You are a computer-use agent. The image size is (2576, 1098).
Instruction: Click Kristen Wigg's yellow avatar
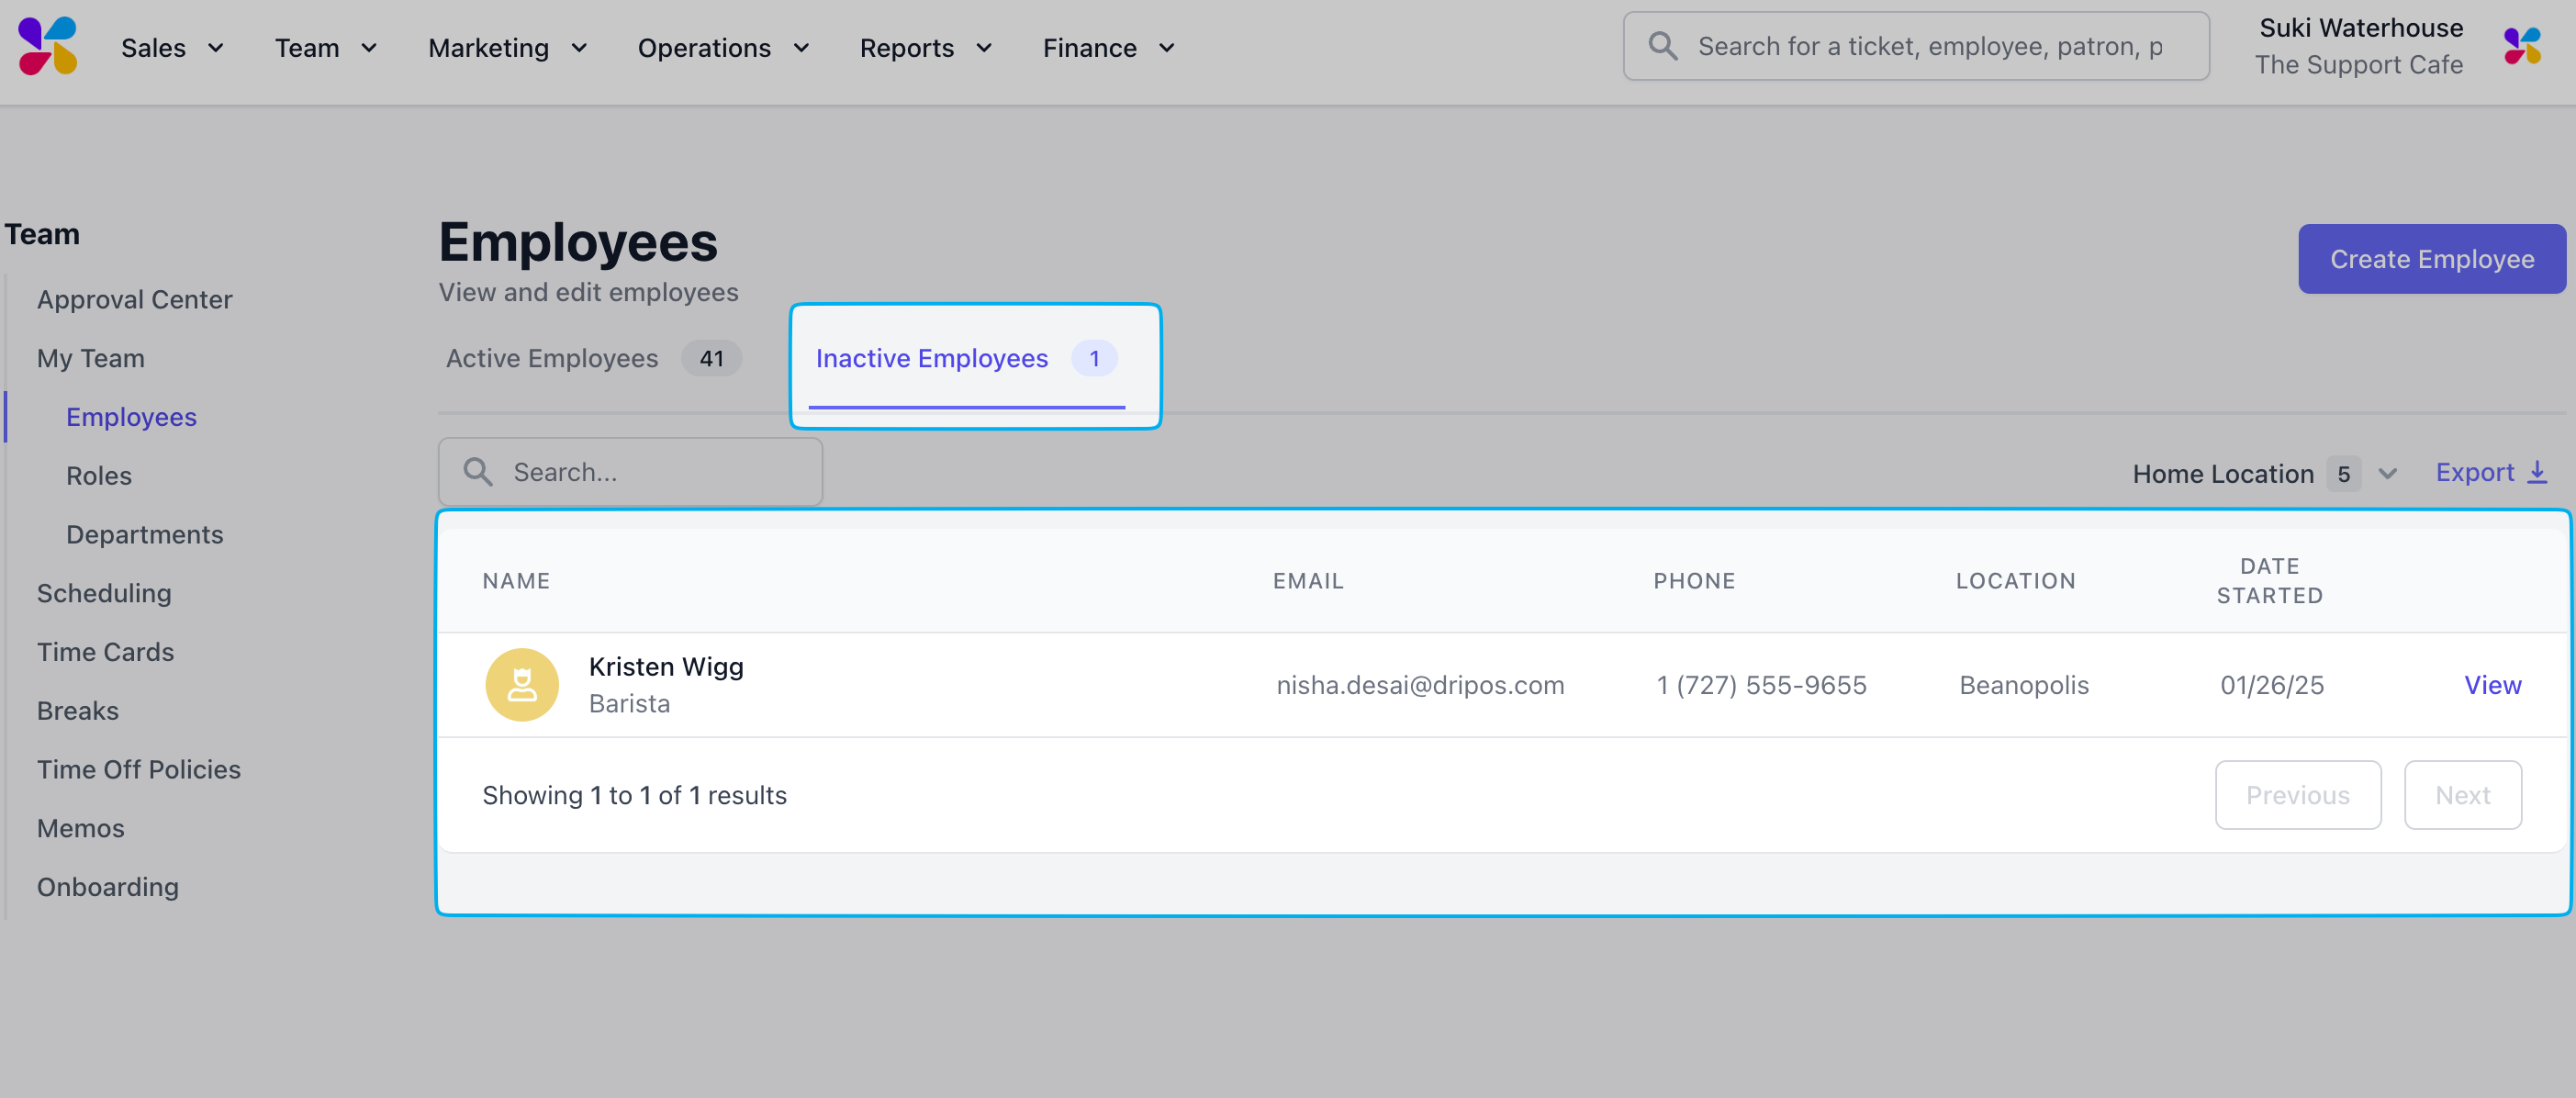pyautogui.click(x=522, y=685)
